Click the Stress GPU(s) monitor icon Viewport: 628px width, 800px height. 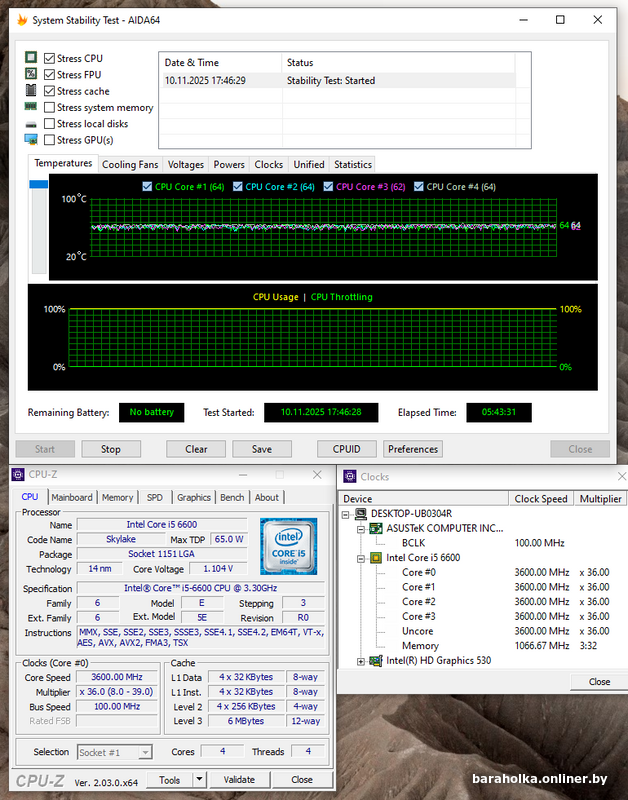coord(31,140)
